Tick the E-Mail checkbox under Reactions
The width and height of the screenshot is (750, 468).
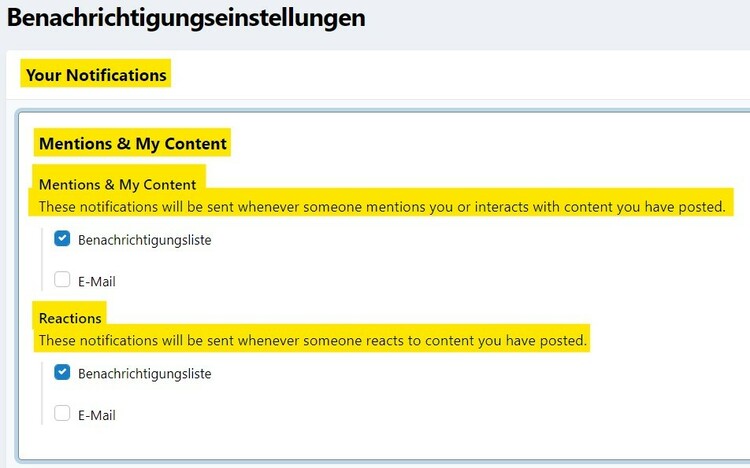pyautogui.click(x=62, y=414)
